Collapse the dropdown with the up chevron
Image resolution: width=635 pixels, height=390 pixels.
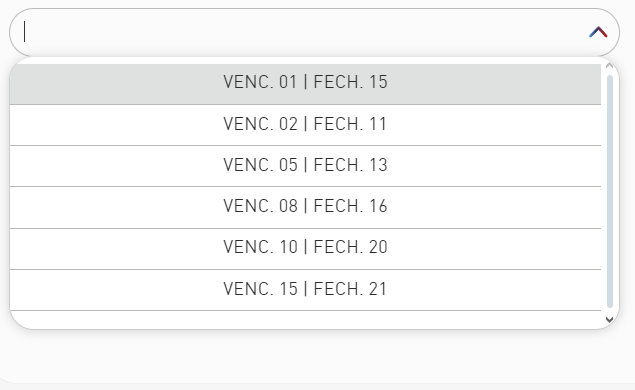[x=598, y=32]
